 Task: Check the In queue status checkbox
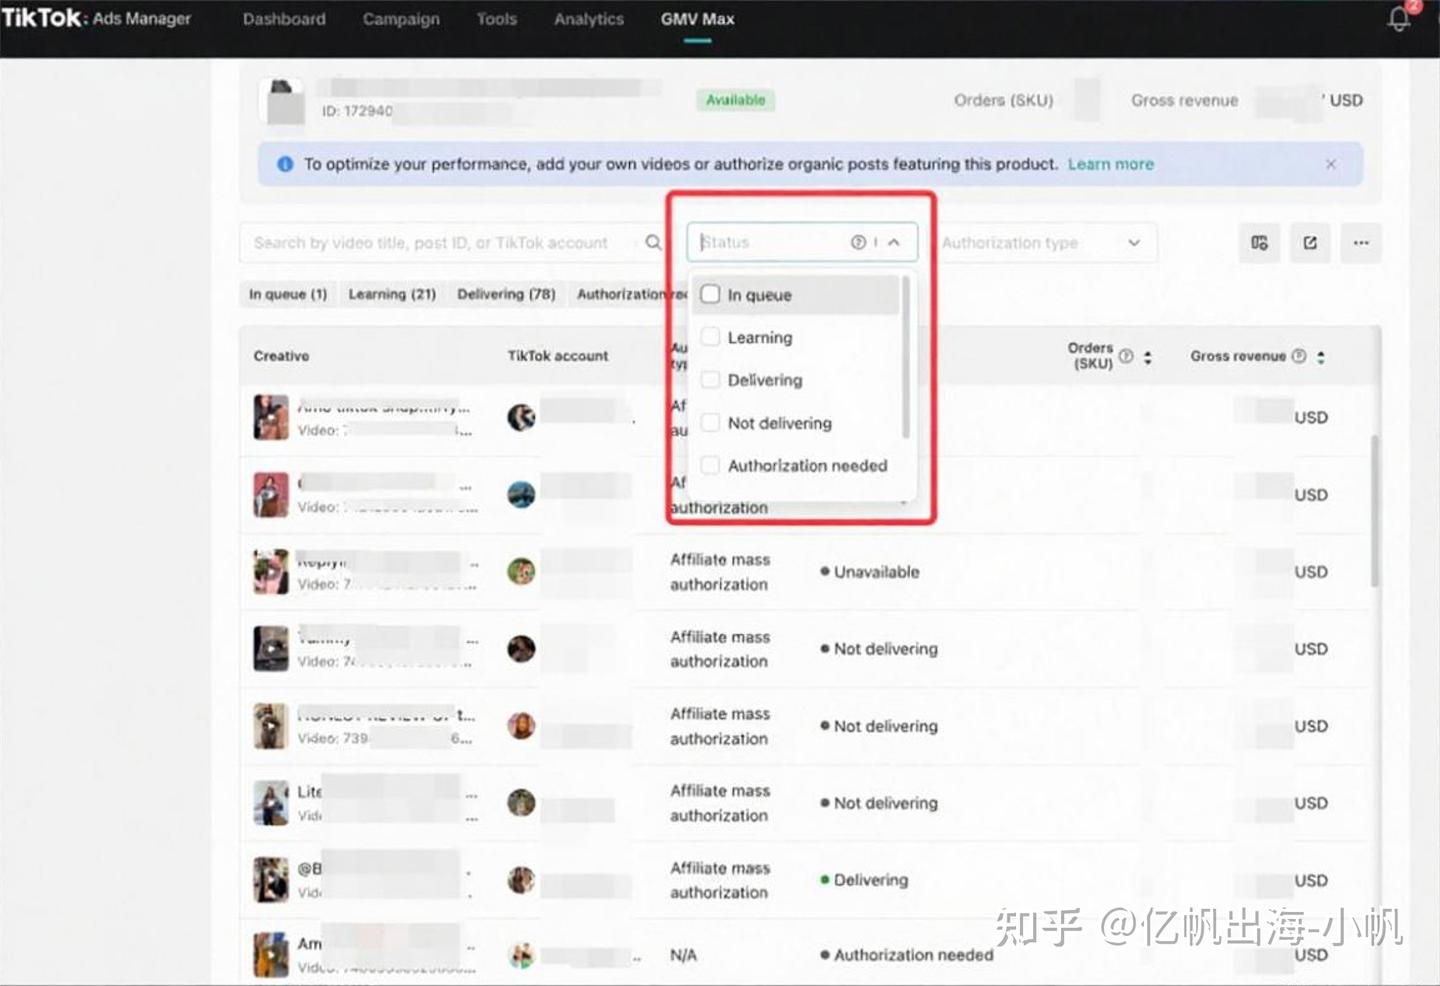pos(710,294)
